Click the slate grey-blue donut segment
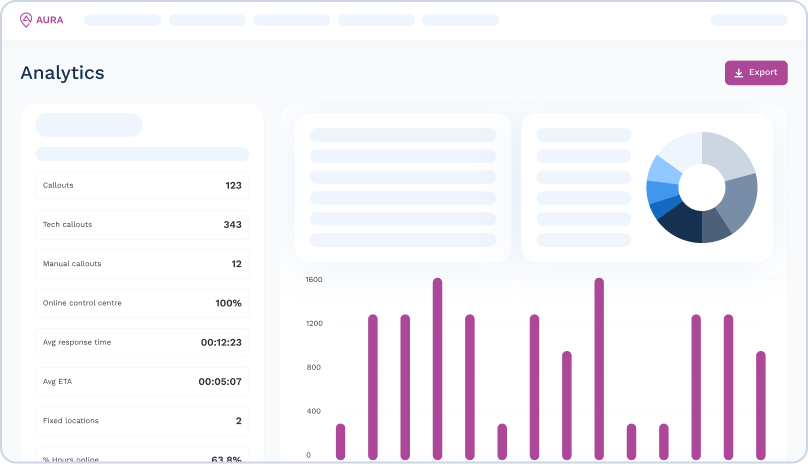The image size is (808, 464). tap(740, 201)
